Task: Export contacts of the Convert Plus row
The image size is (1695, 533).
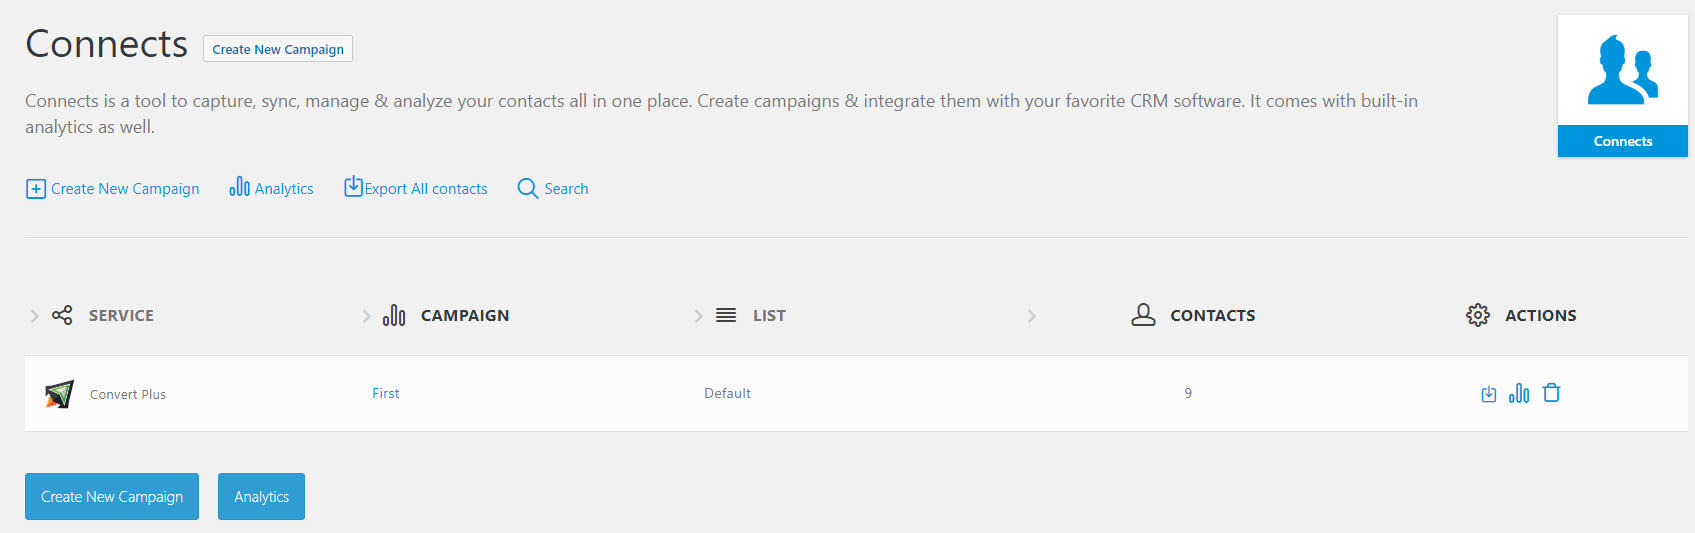Action: click(x=1488, y=394)
